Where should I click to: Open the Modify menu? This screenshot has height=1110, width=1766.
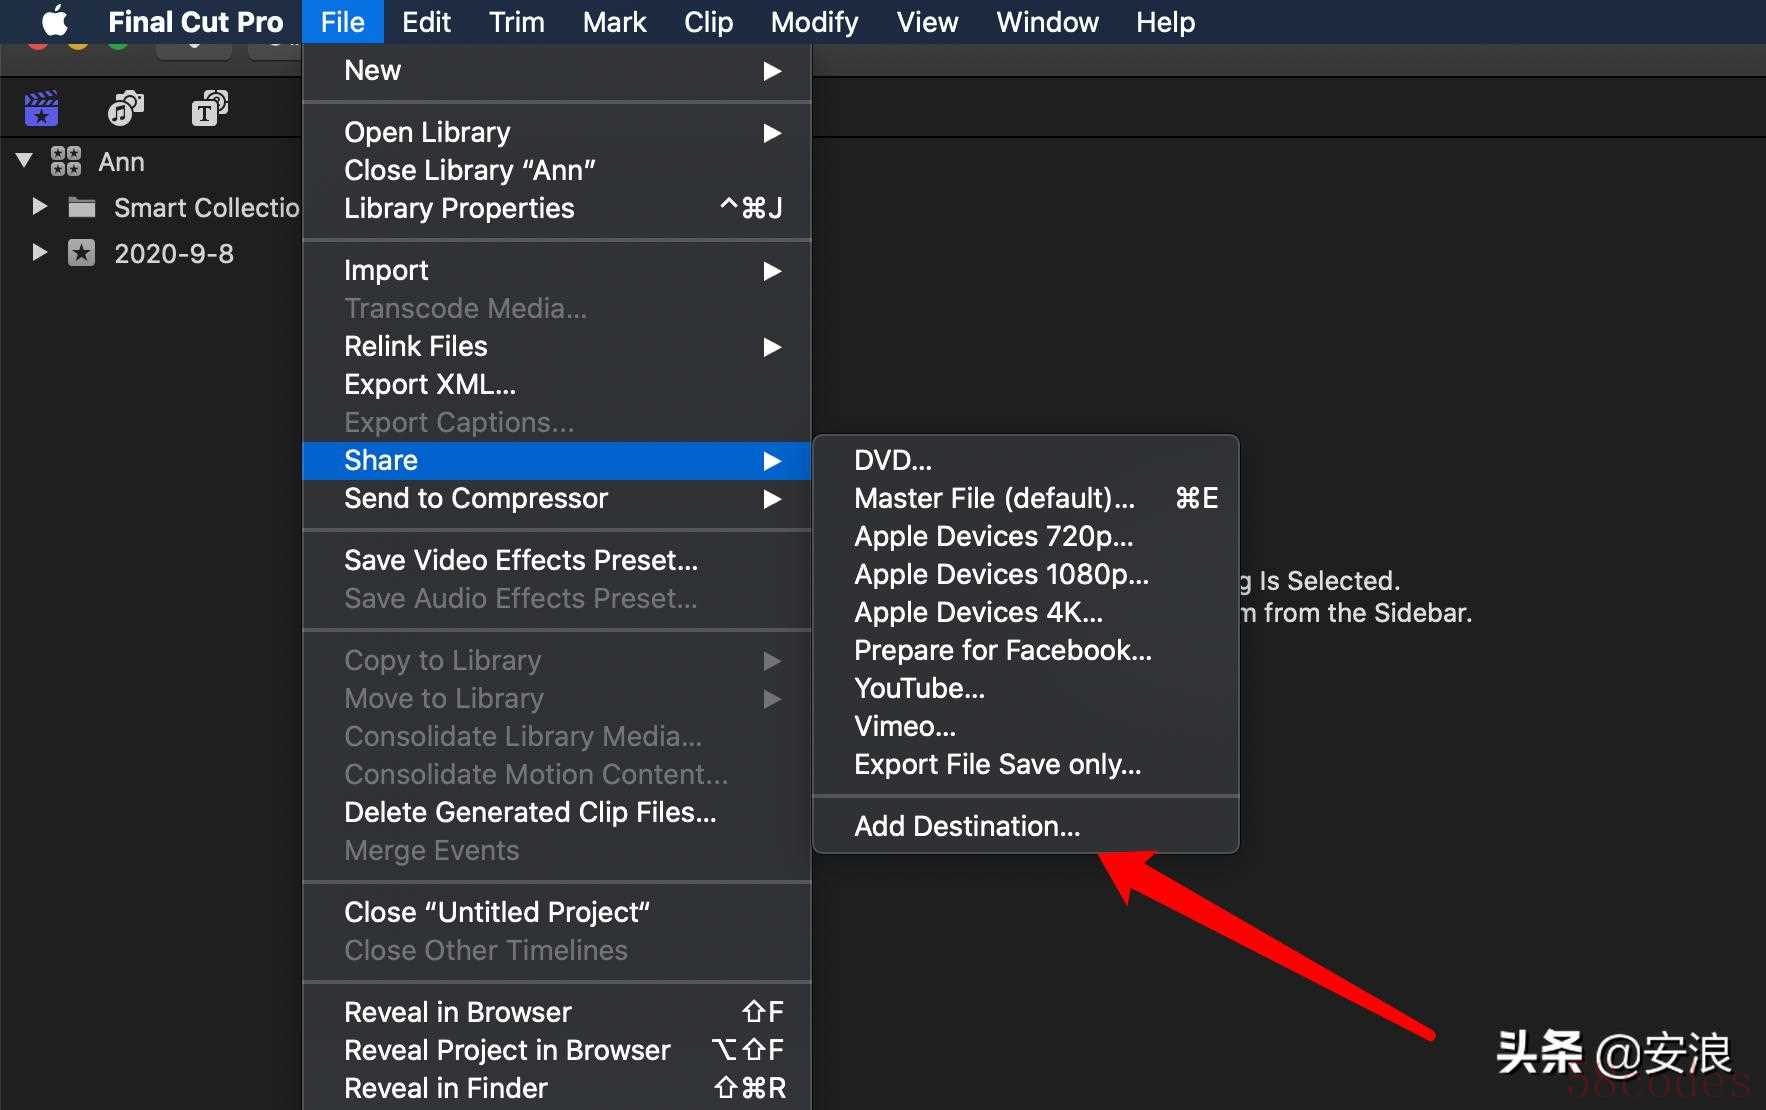pos(815,21)
